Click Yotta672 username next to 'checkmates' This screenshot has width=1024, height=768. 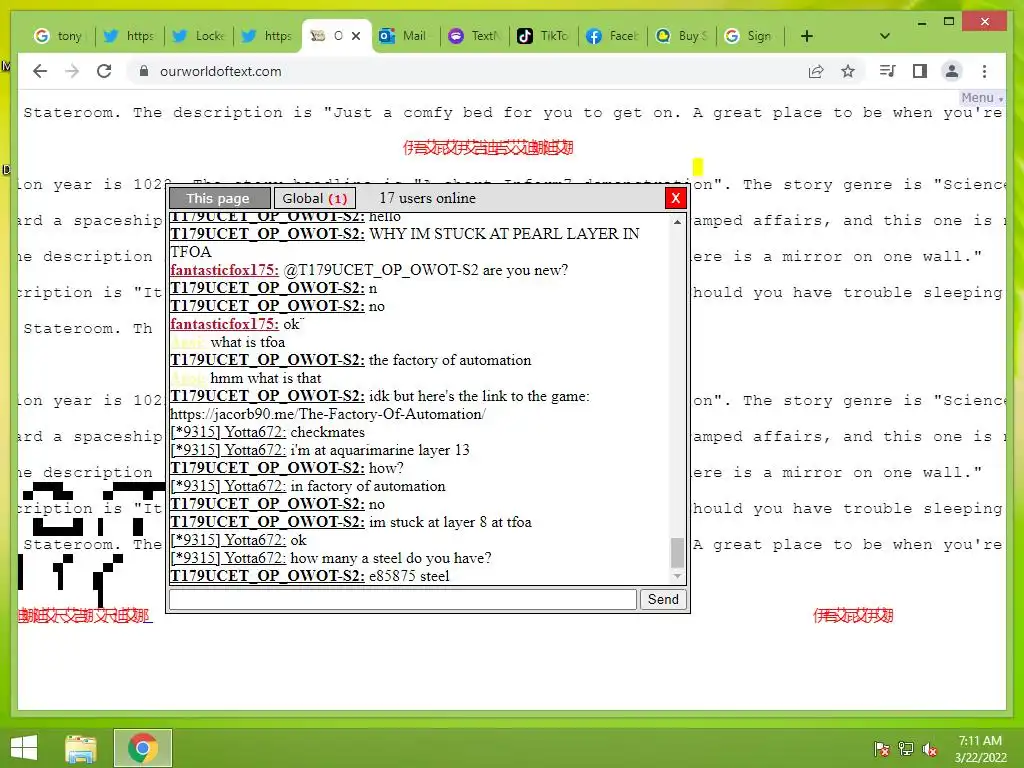coord(228,432)
